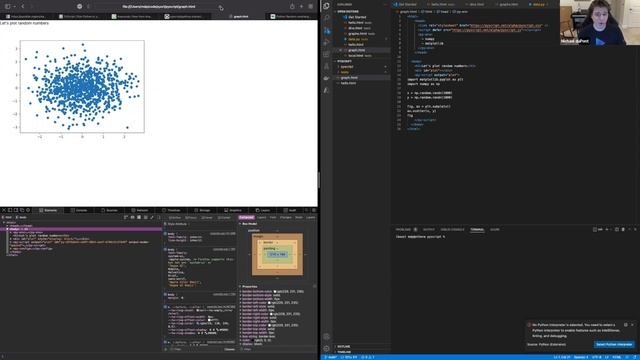Open a new Safari tab
The height and width of the screenshot is (360, 640).
tap(301, 7)
